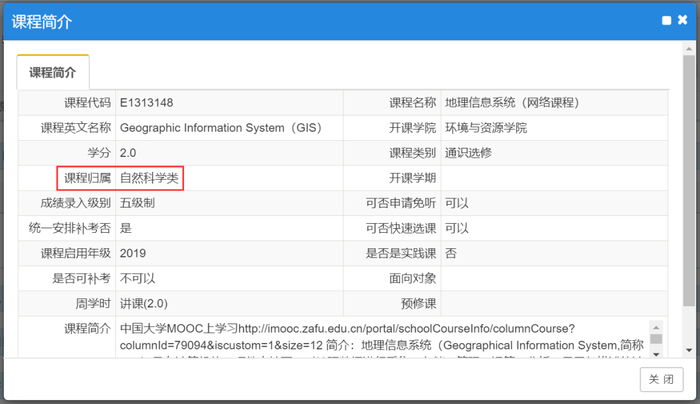Click the 关闭 button
This screenshot has width=700, height=404.
tap(661, 379)
